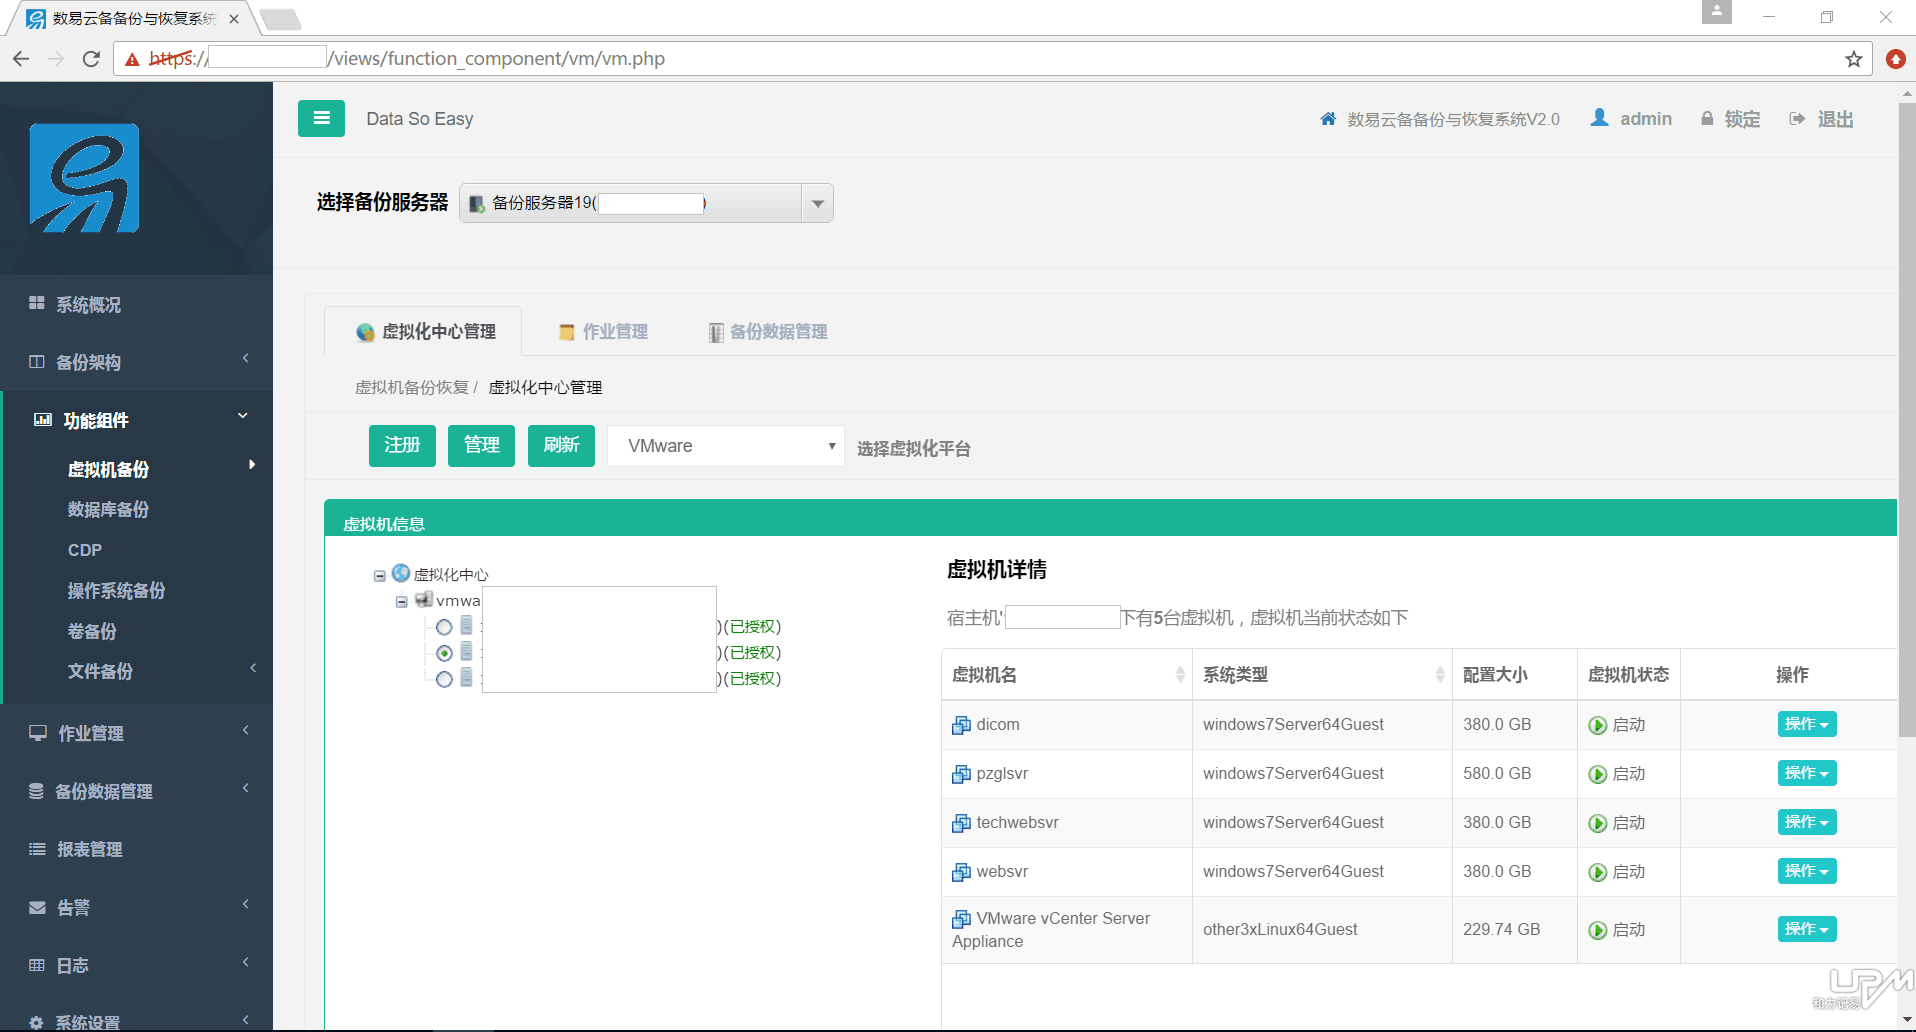1916x1032 pixels.
Task: Select the second (checked) host radio button
Action: (x=444, y=653)
